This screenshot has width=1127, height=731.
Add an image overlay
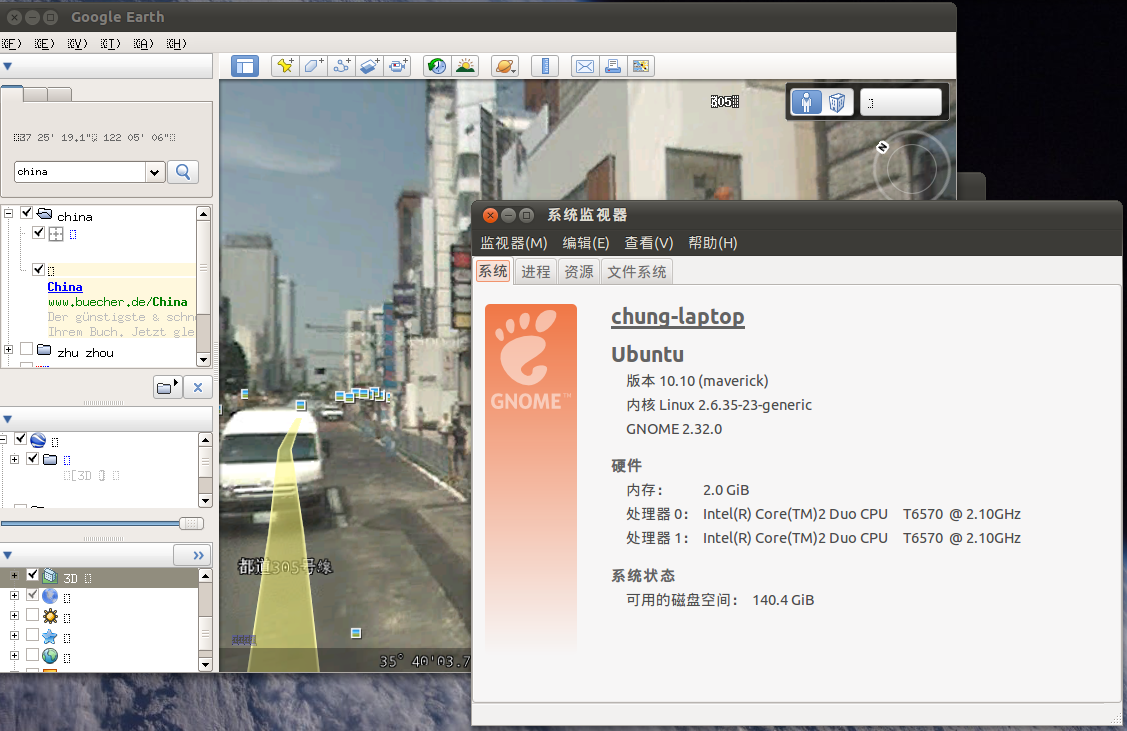click(x=369, y=66)
